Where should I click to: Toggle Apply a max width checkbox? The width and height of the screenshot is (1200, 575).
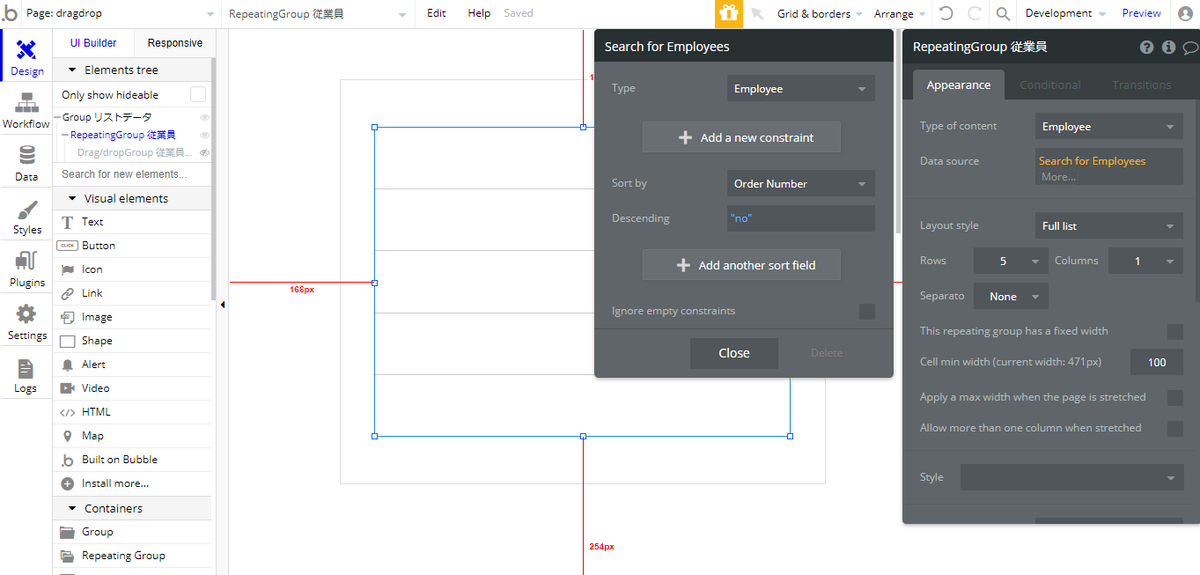(1175, 398)
